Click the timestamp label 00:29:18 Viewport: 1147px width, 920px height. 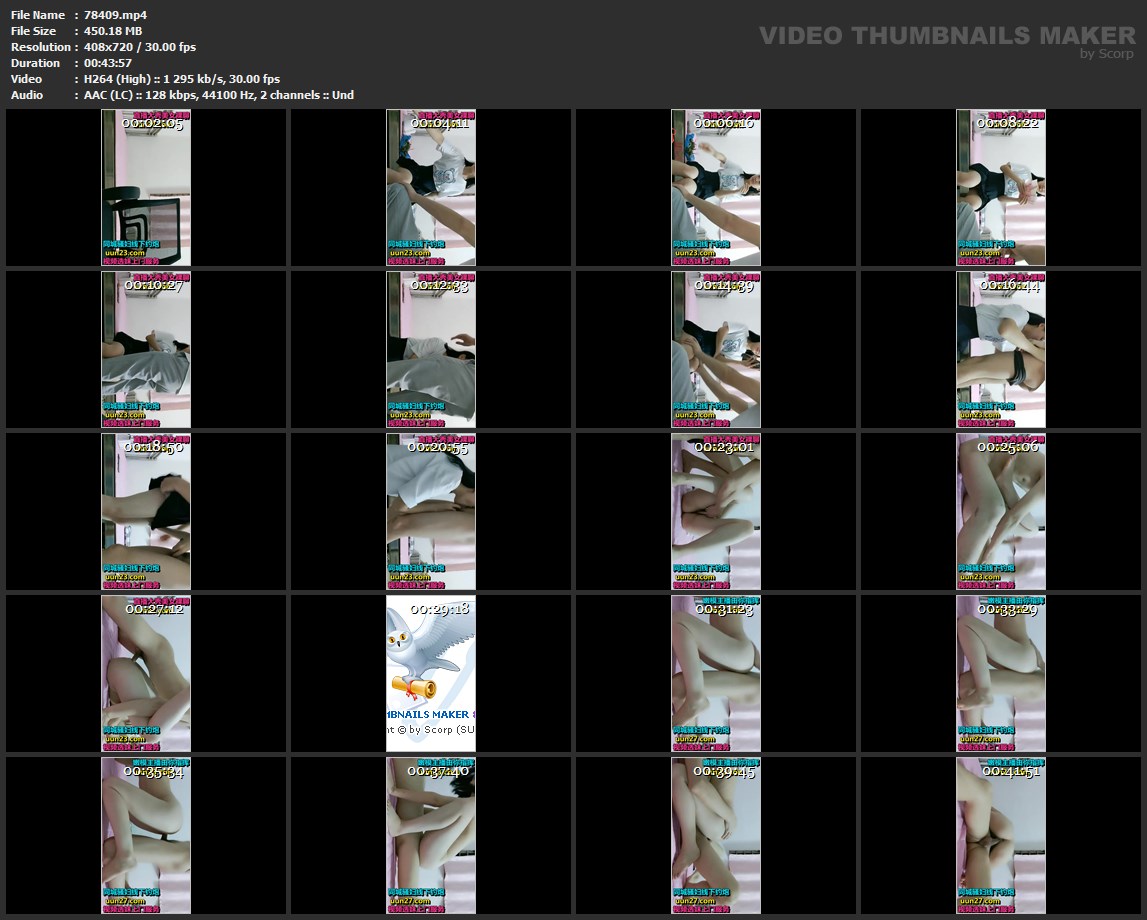click(438, 608)
